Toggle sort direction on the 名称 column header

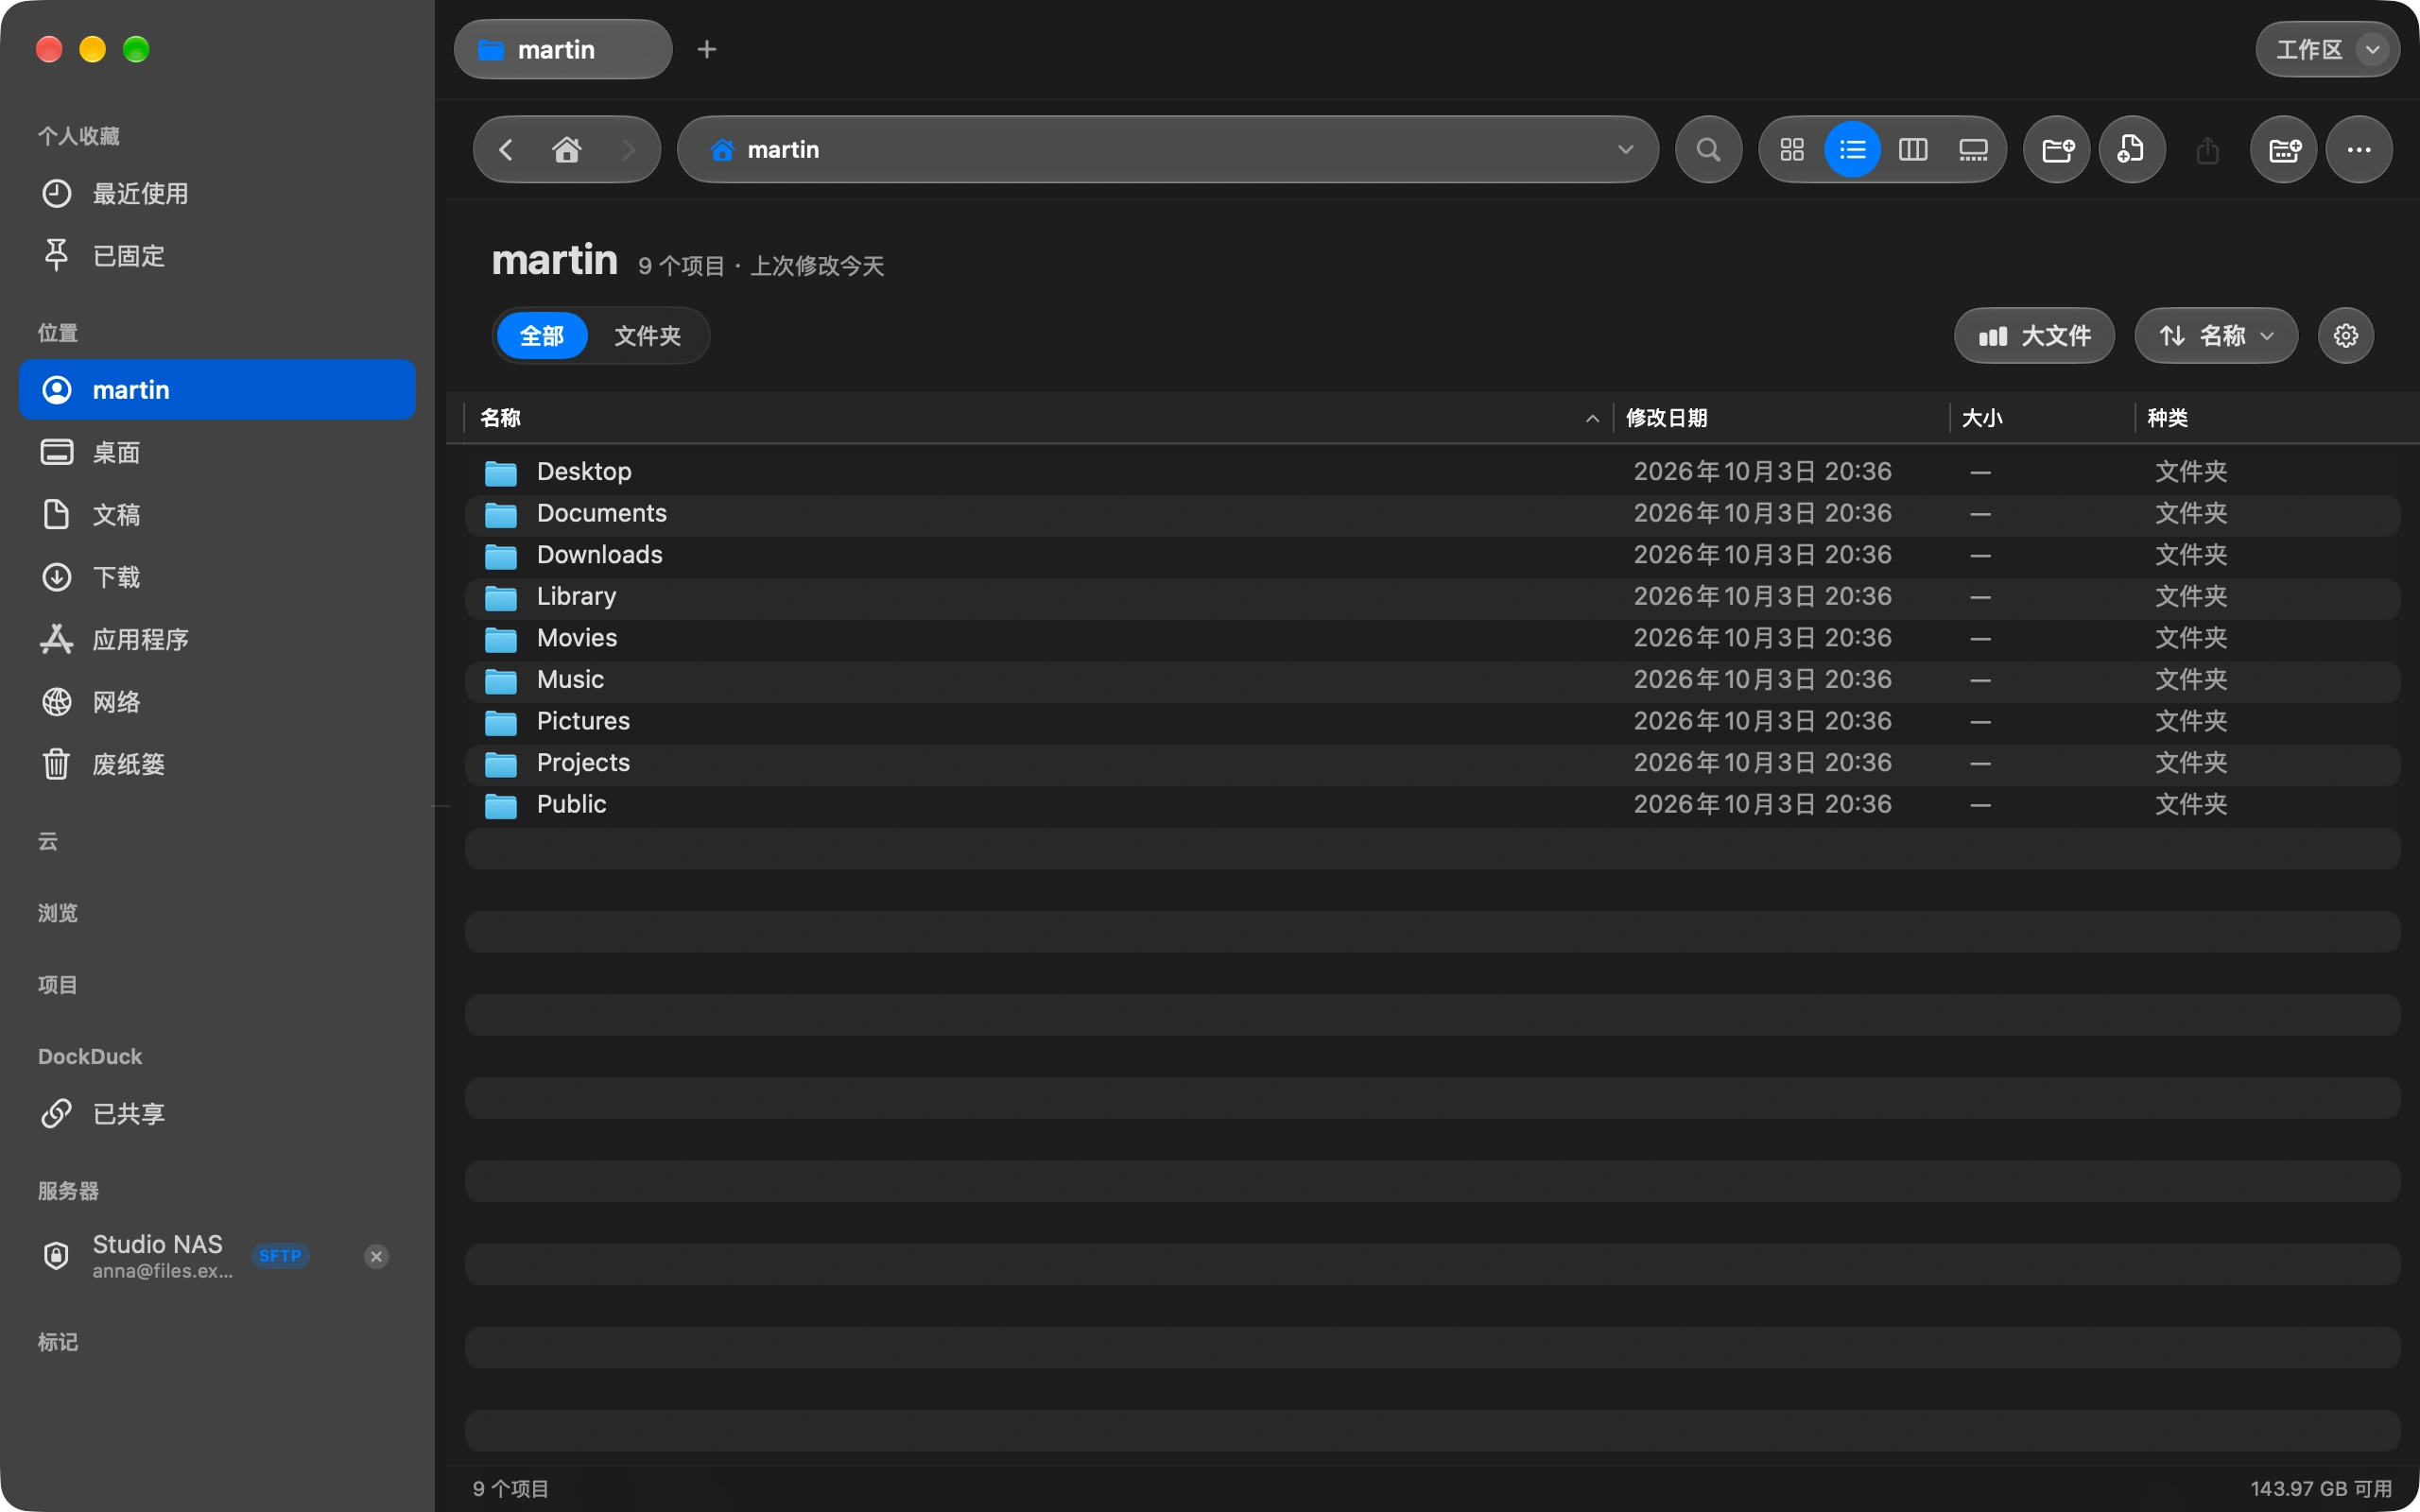click(x=1038, y=418)
